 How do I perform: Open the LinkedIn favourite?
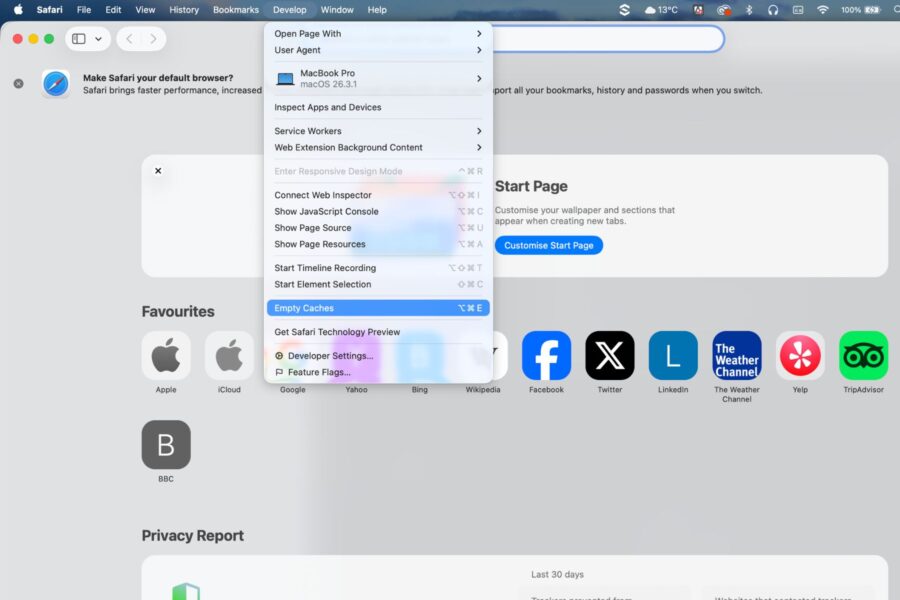(673, 355)
